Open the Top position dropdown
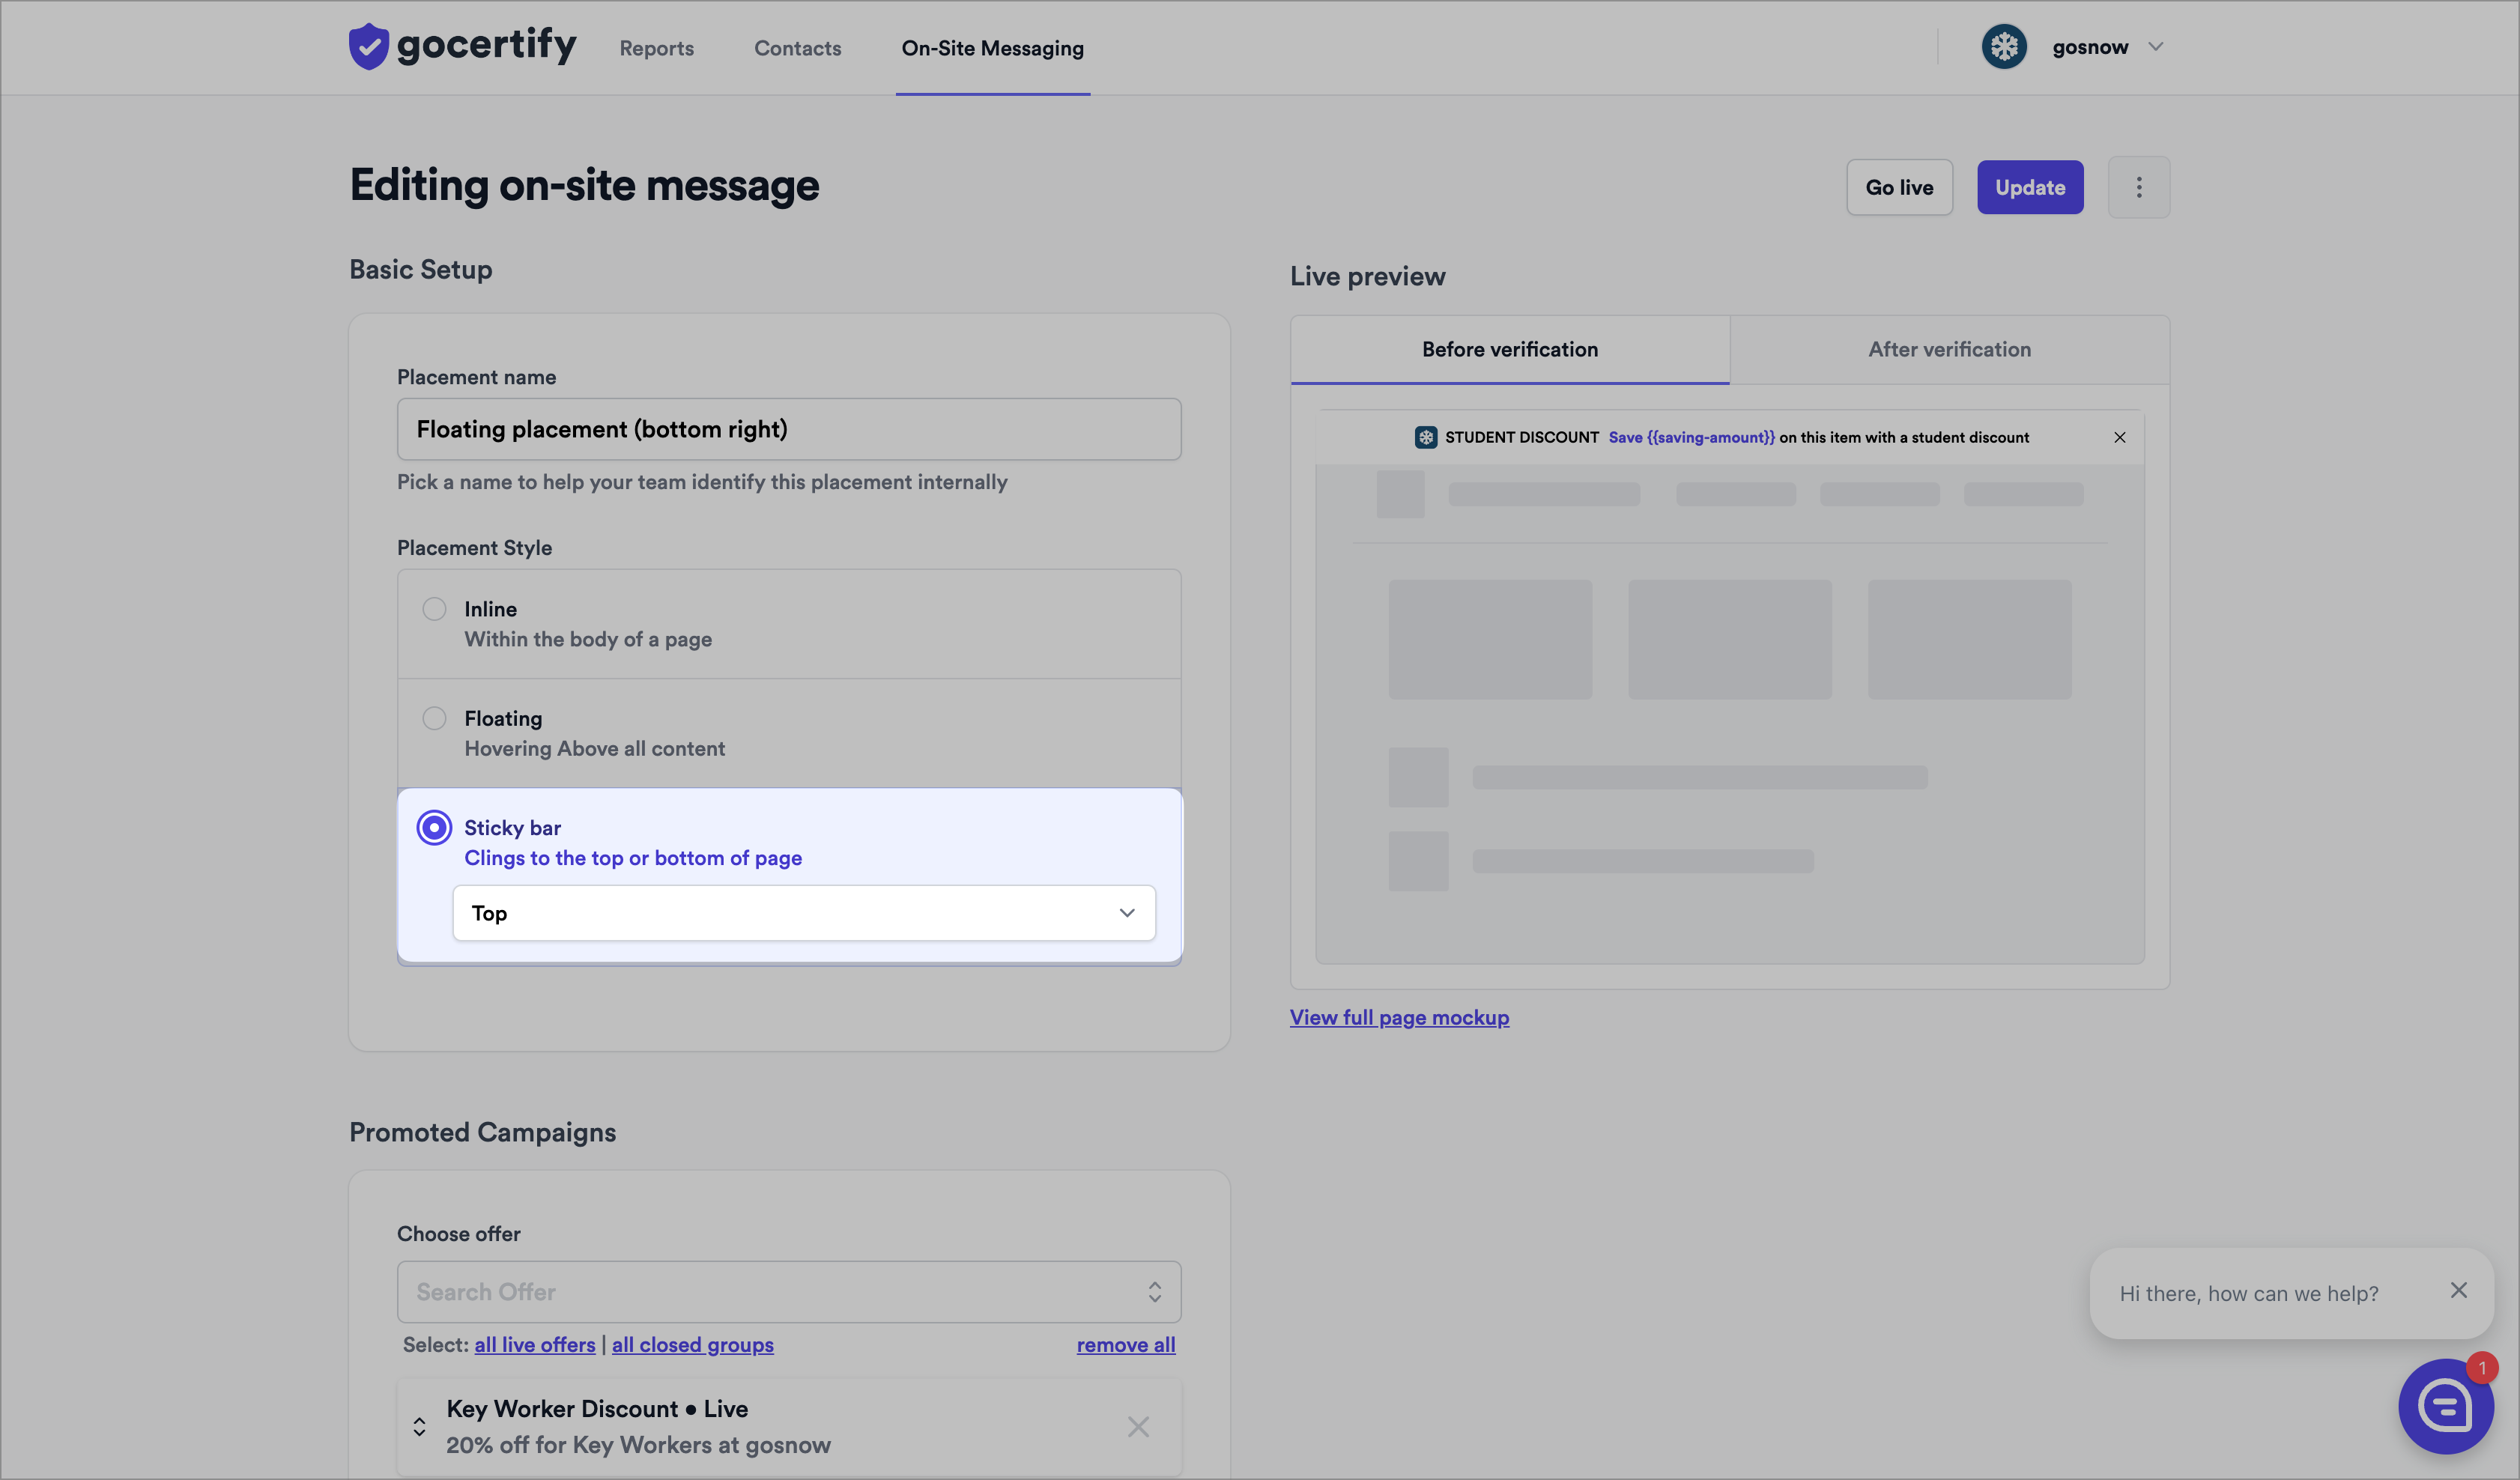This screenshot has height=1480, width=2520. pos(803,913)
